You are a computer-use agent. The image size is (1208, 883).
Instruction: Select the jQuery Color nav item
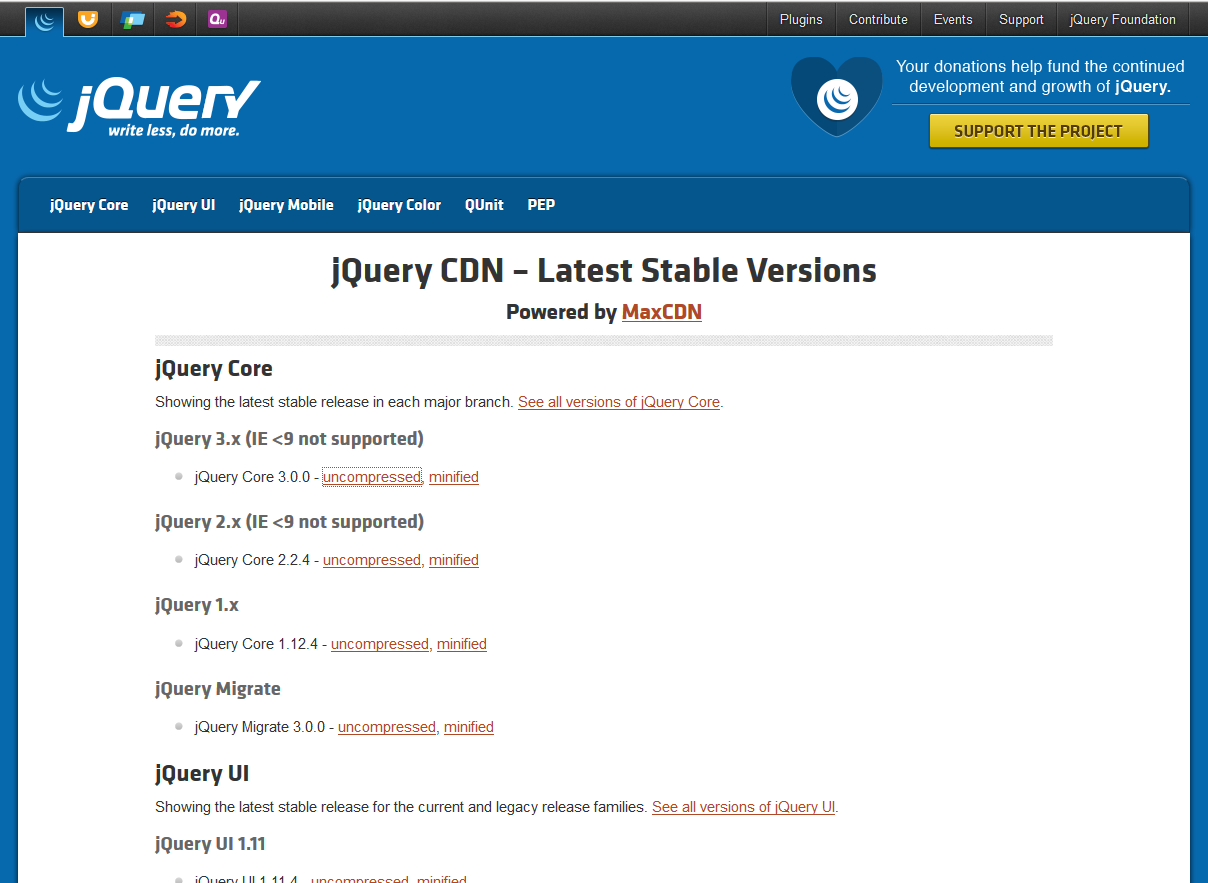[399, 205]
